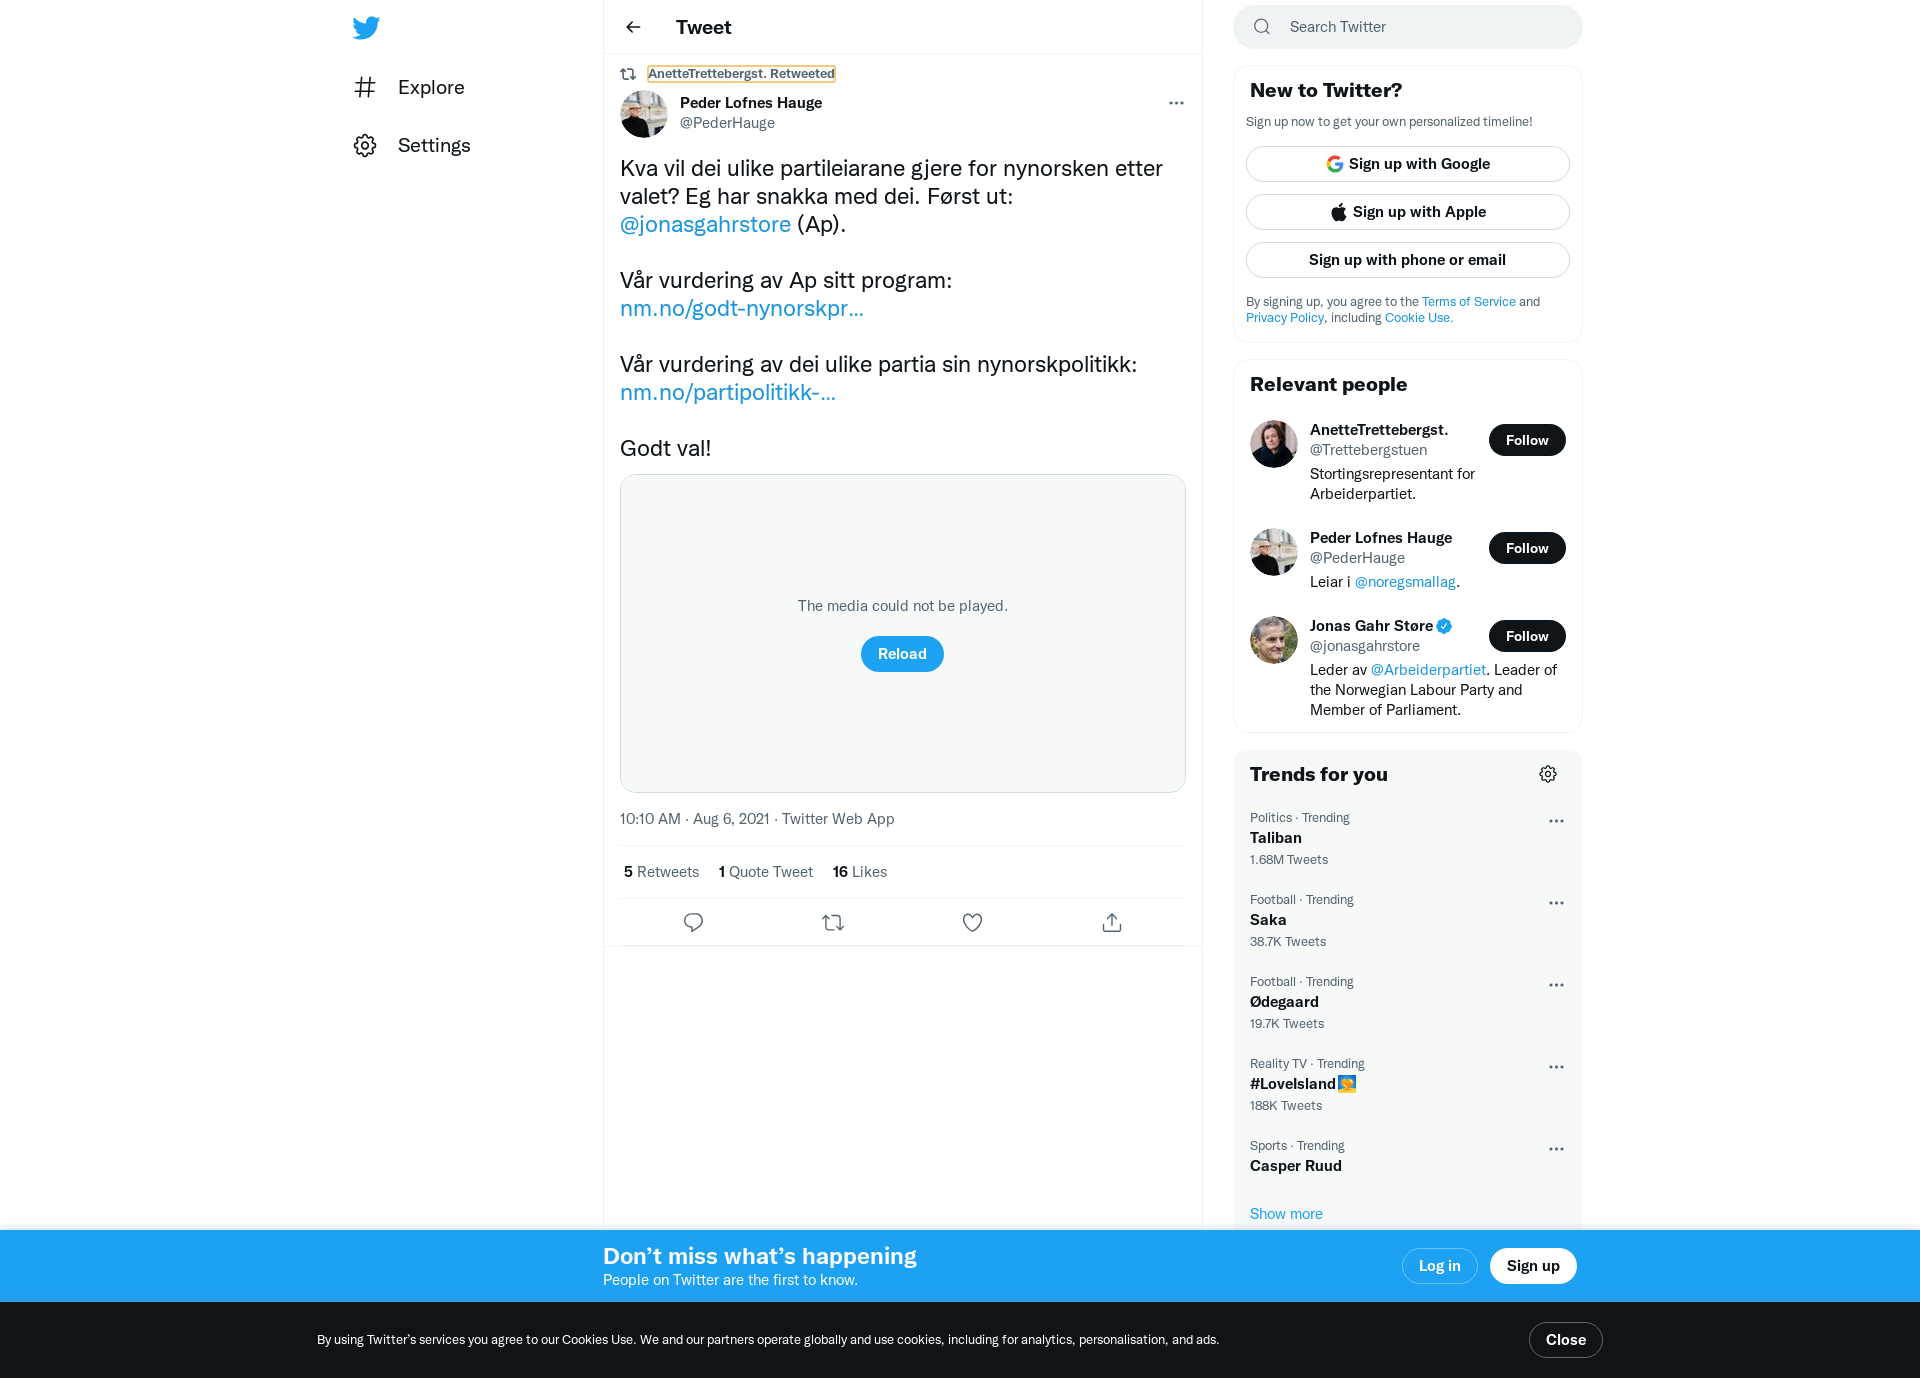Open more options for the Ødegaard trend
Image resolution: width=1920 pixels, height=1378 pixels.
coord(1556,985)
